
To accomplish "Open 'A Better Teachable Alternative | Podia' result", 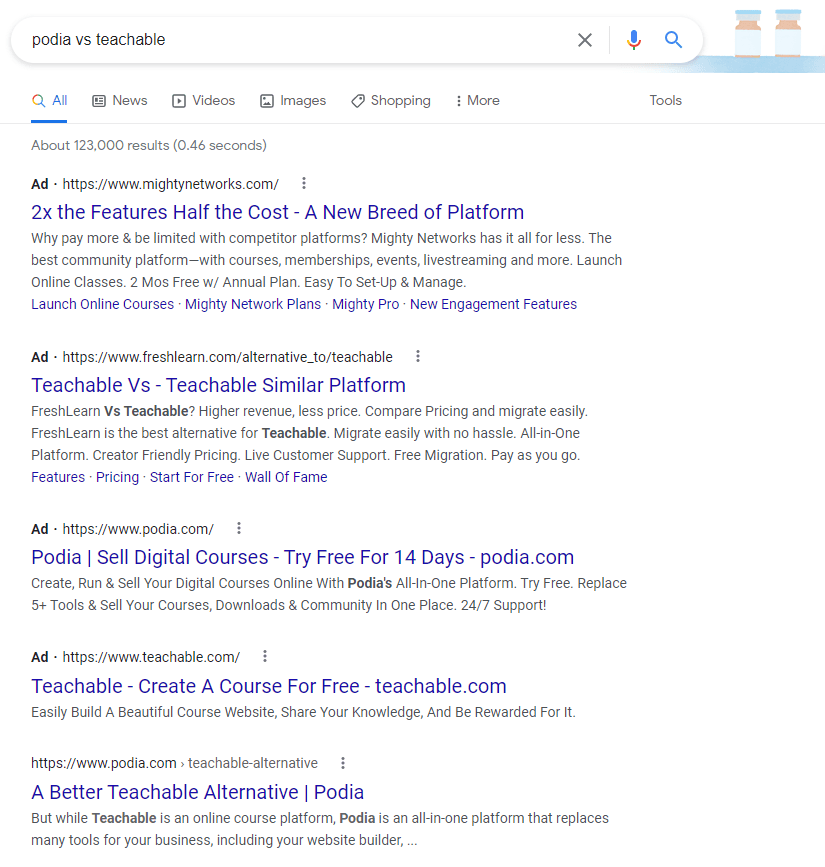I will coord(197,792).
